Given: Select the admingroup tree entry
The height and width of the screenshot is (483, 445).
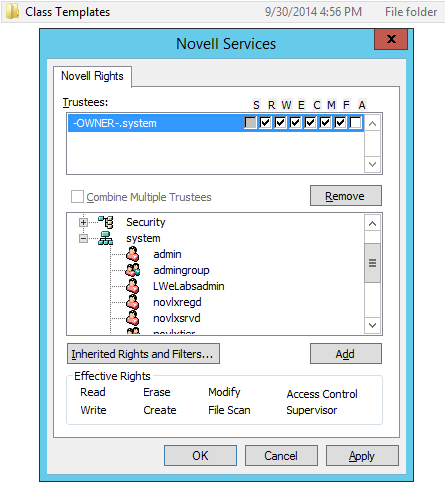Looking at the screenshot, I should (181, 270).
